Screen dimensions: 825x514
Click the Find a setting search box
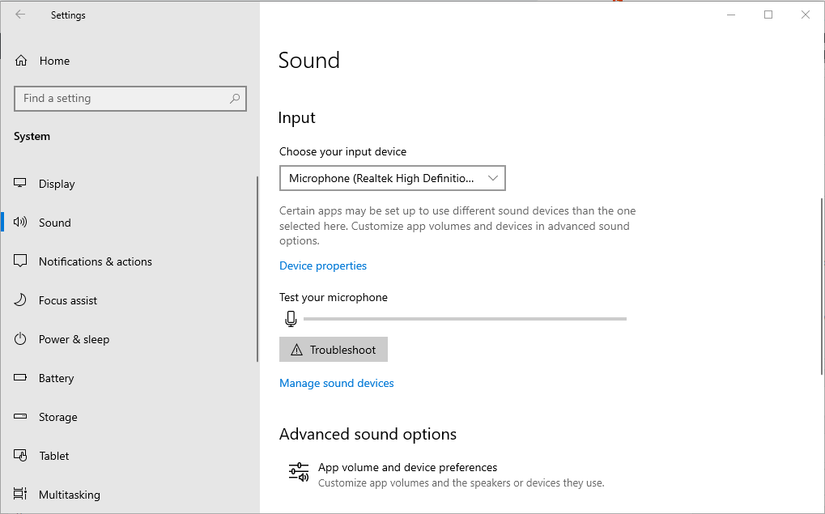tap(130, 98)
